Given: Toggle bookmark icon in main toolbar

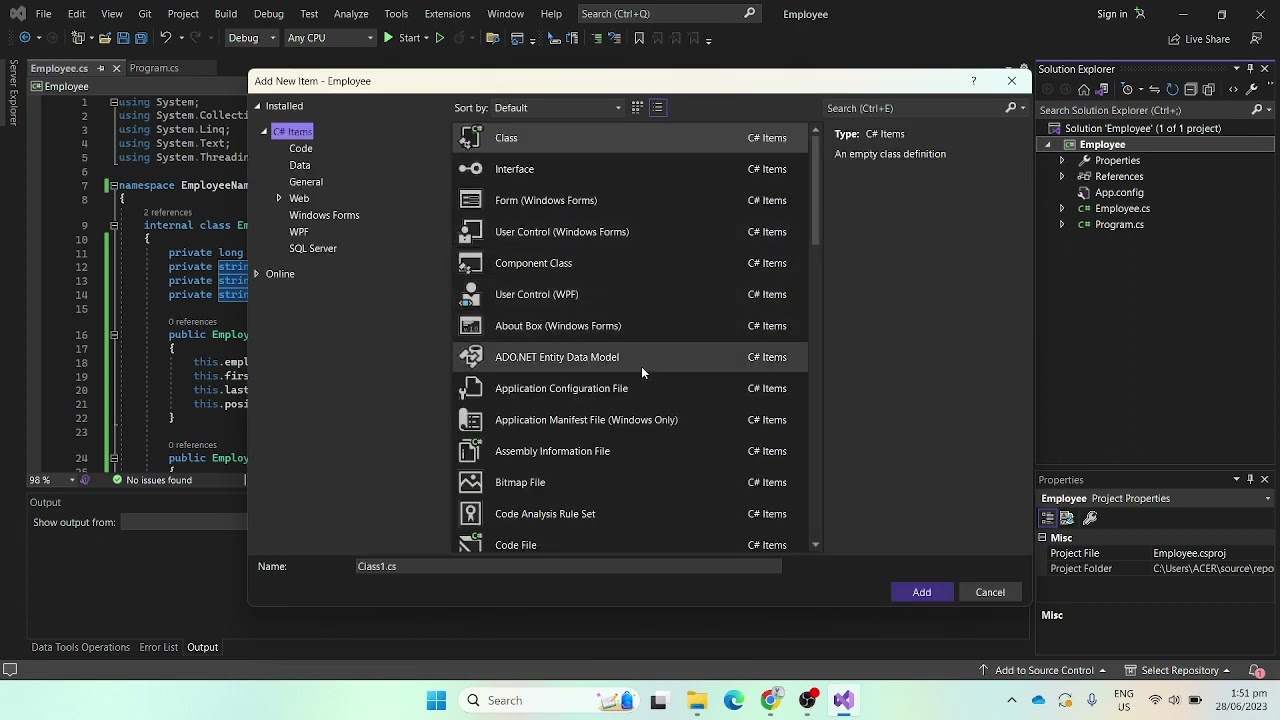Looking at the screenshot, I should click(x=639, y=38).
